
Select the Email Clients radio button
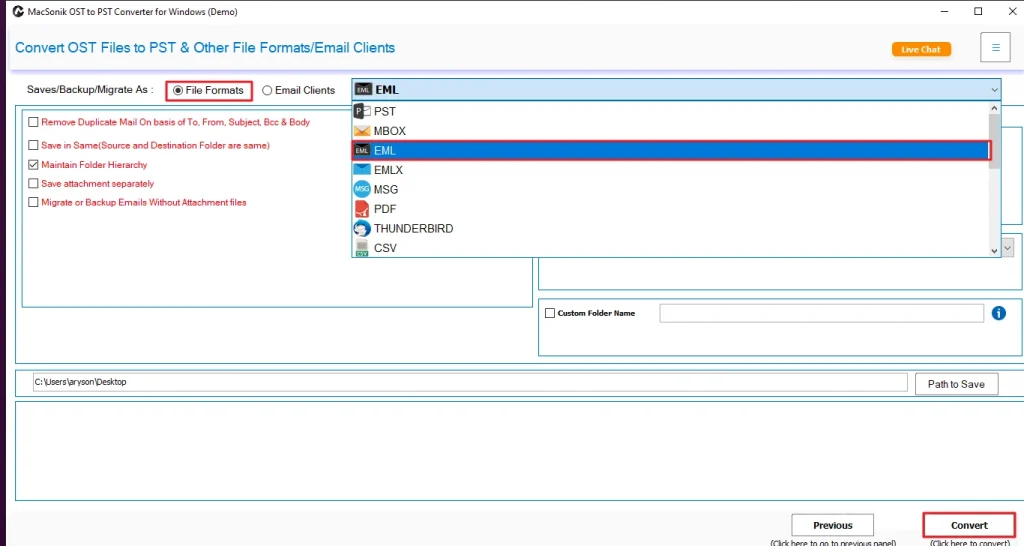(267, 90)
